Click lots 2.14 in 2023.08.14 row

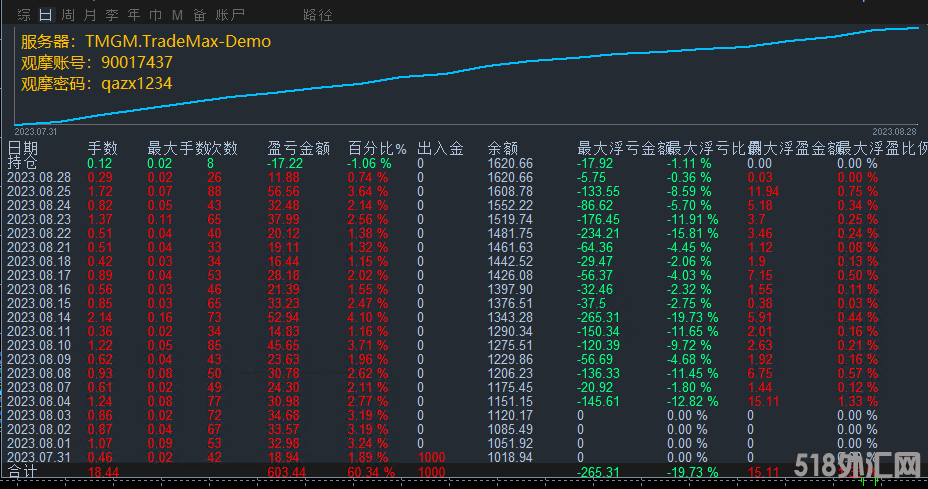(x=100, y=318)
